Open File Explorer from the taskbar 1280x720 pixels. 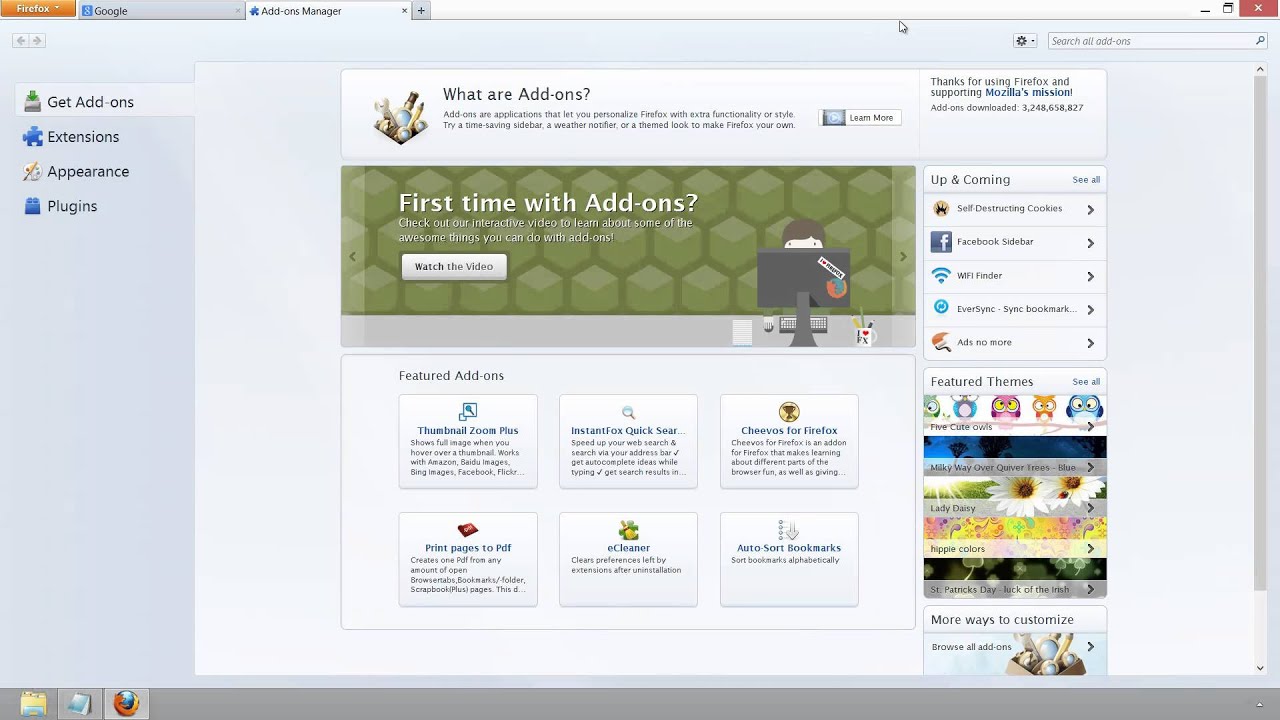point(33,704)
